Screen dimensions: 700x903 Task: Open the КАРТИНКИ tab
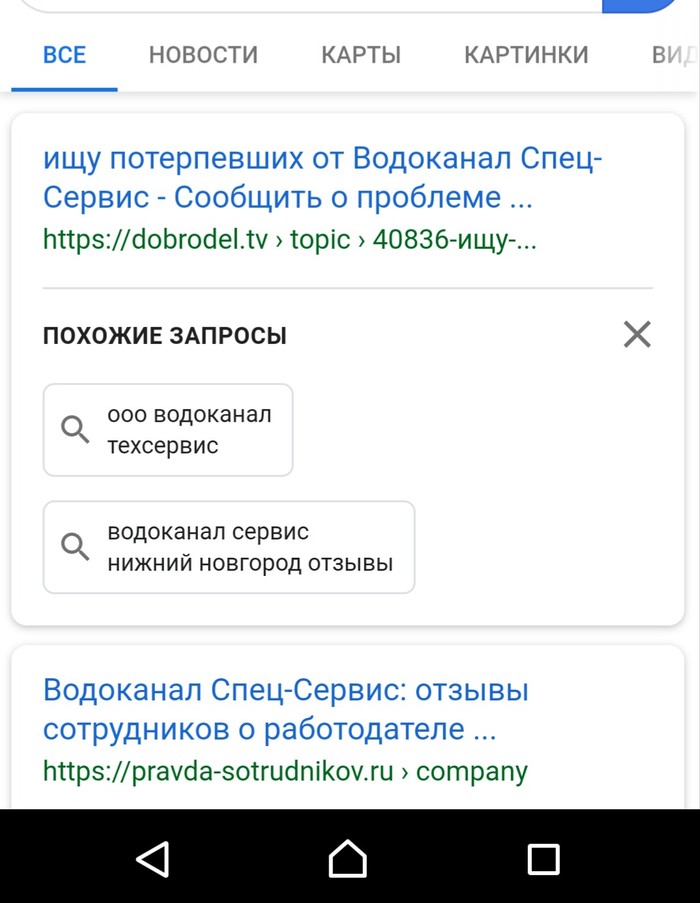[526, 56]
